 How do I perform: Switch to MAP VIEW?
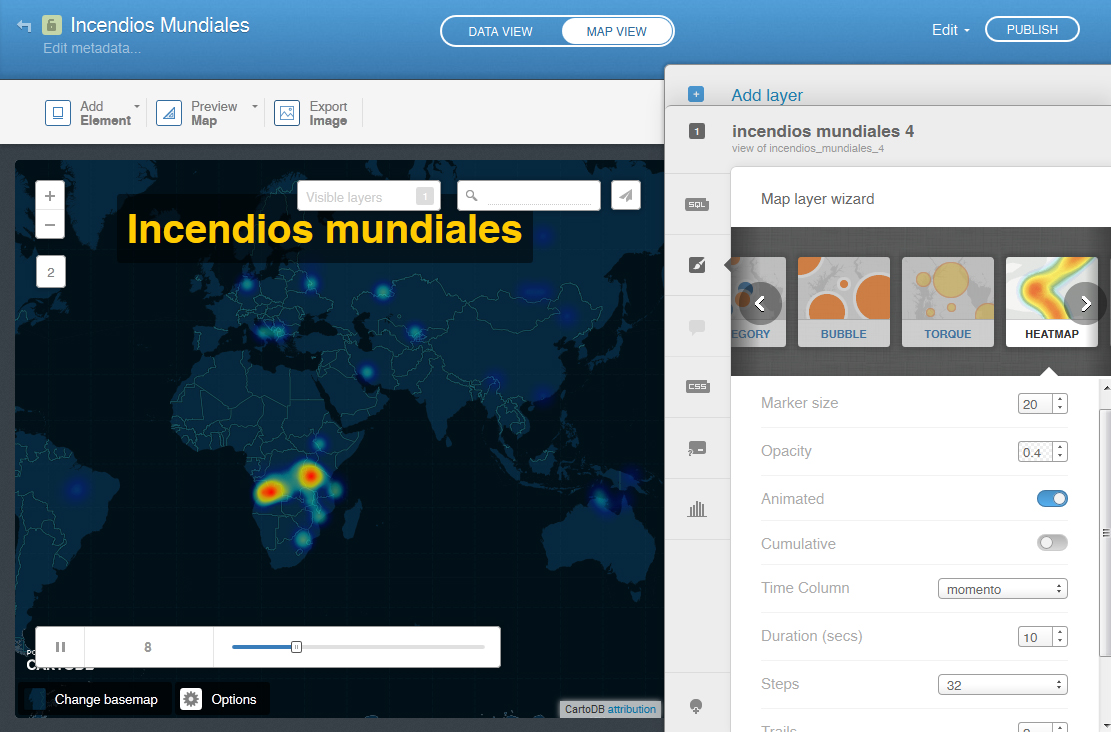(x=616, y=31)
